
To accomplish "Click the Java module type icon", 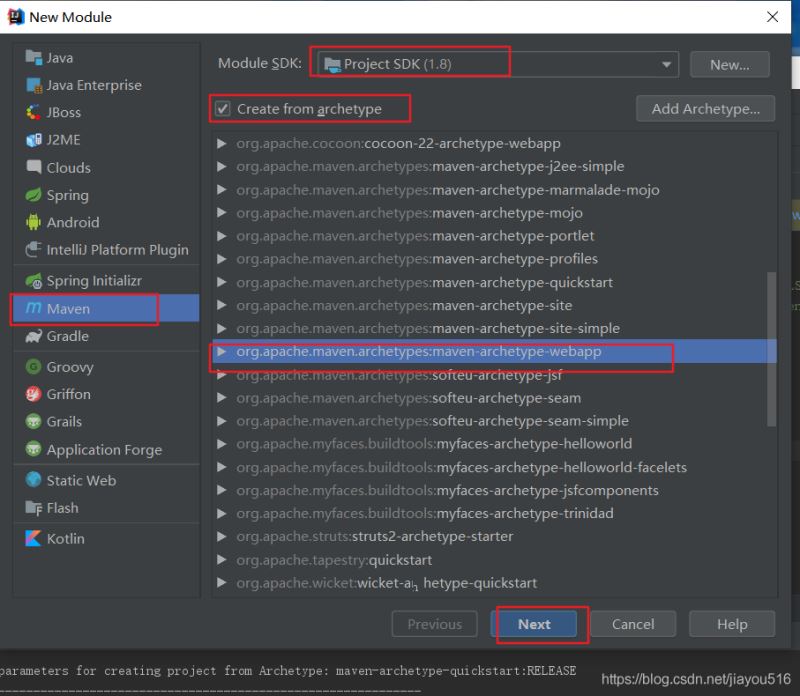I will pos(34,58).
